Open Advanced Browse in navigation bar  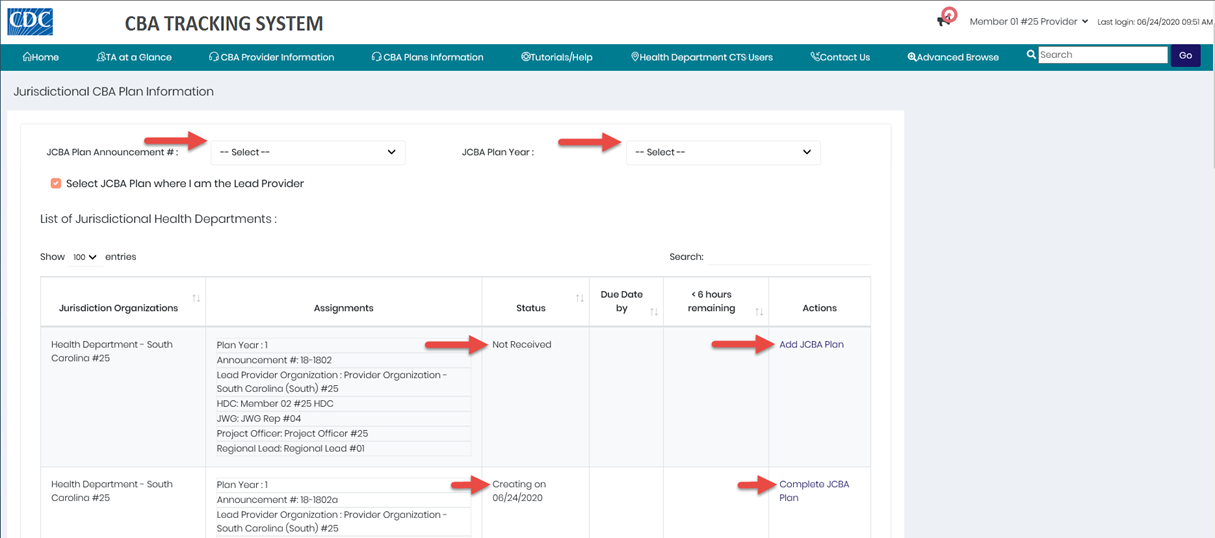953,57
